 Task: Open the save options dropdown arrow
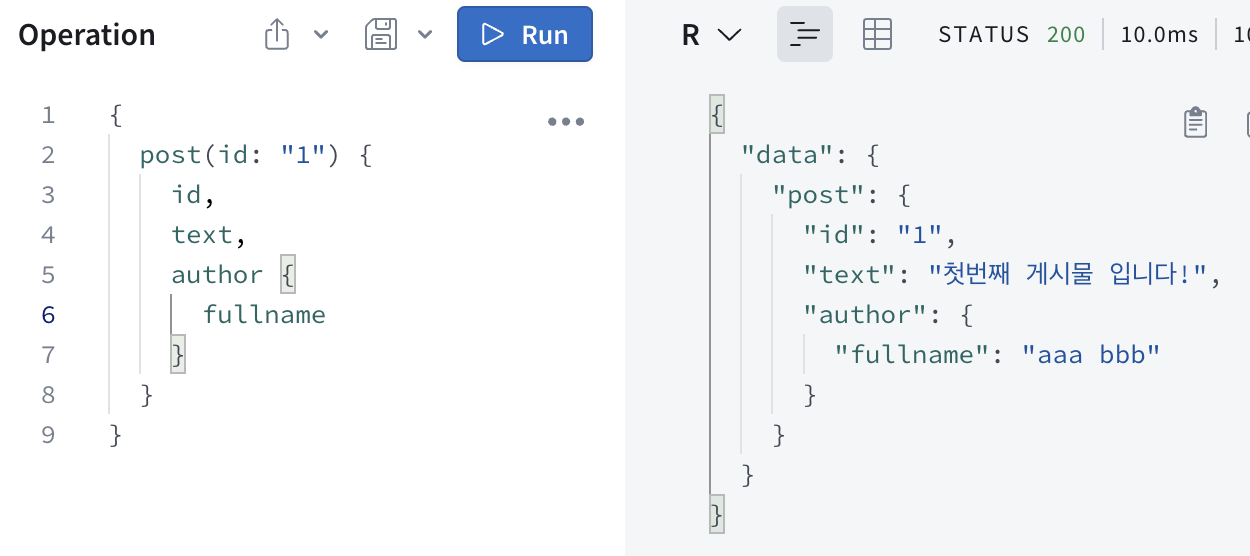(x=425, y=35)
